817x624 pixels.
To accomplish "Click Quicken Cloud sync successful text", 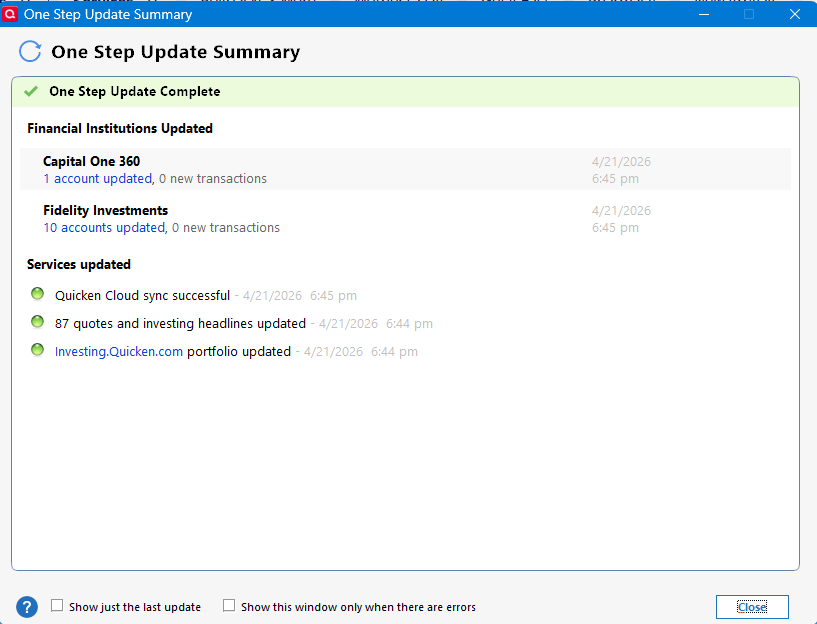I will tap(142, 296).
